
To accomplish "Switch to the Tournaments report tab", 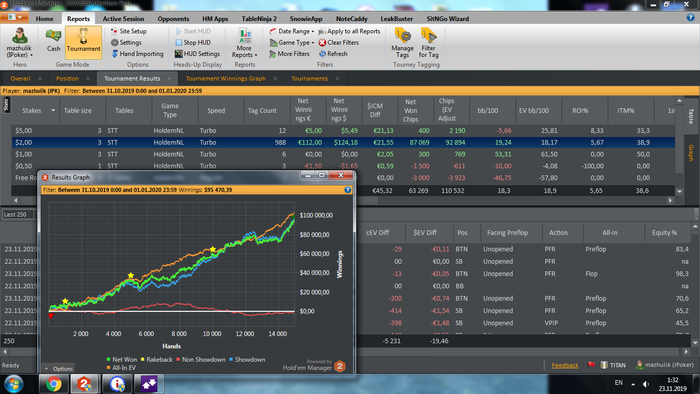I will (309, 79).
